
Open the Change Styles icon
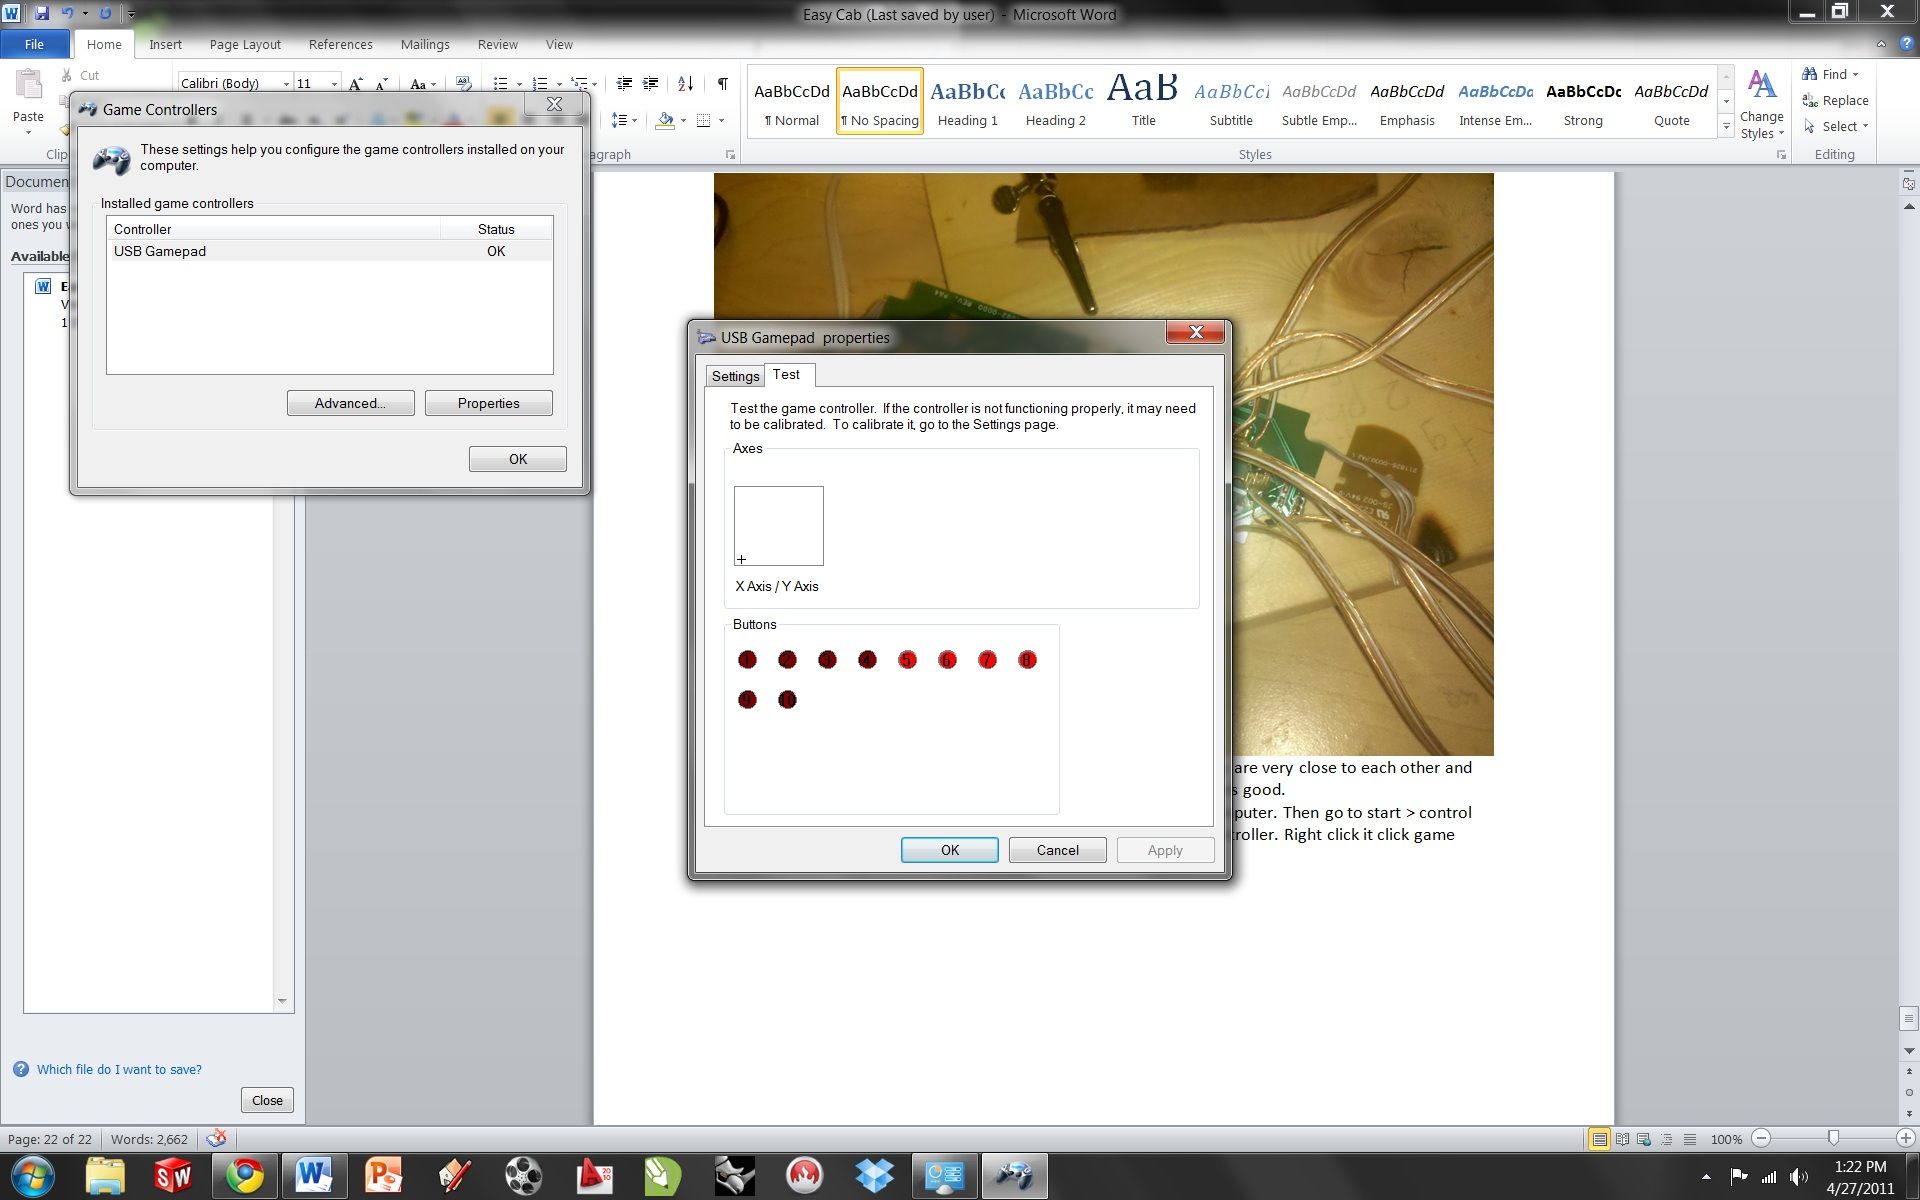[1762, 105]
